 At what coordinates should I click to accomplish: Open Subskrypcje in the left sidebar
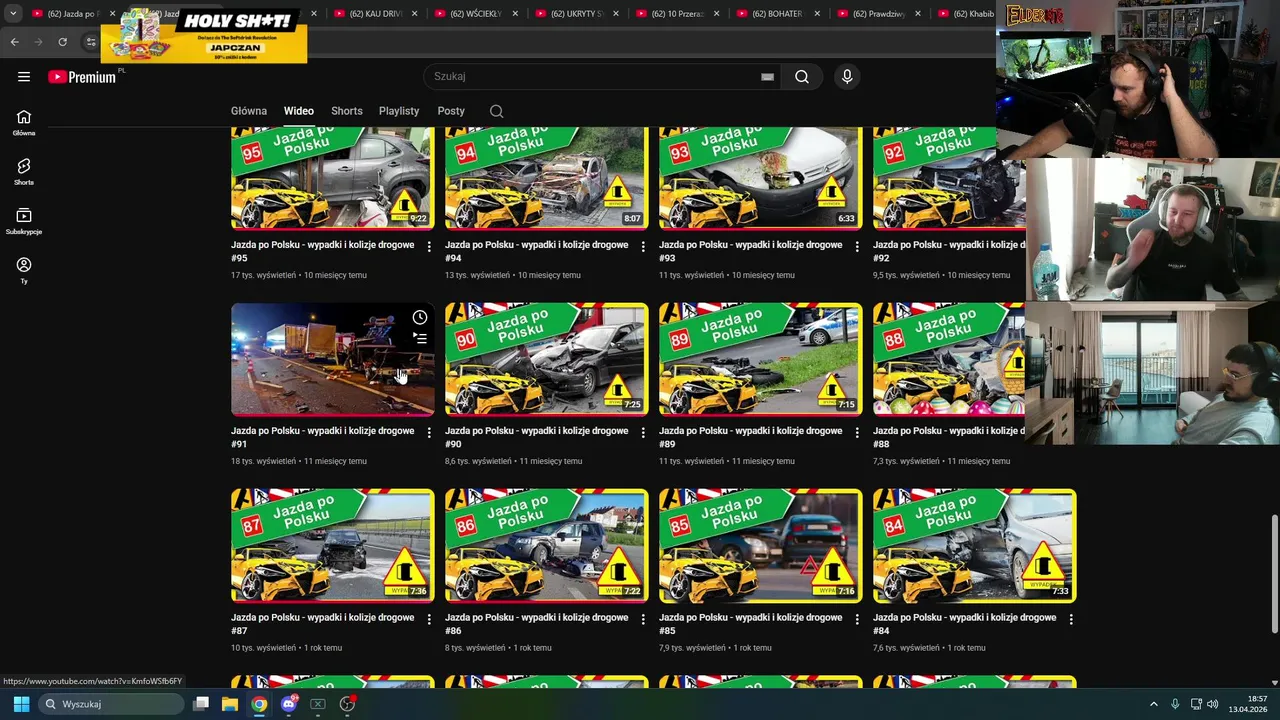coord(24,221)
